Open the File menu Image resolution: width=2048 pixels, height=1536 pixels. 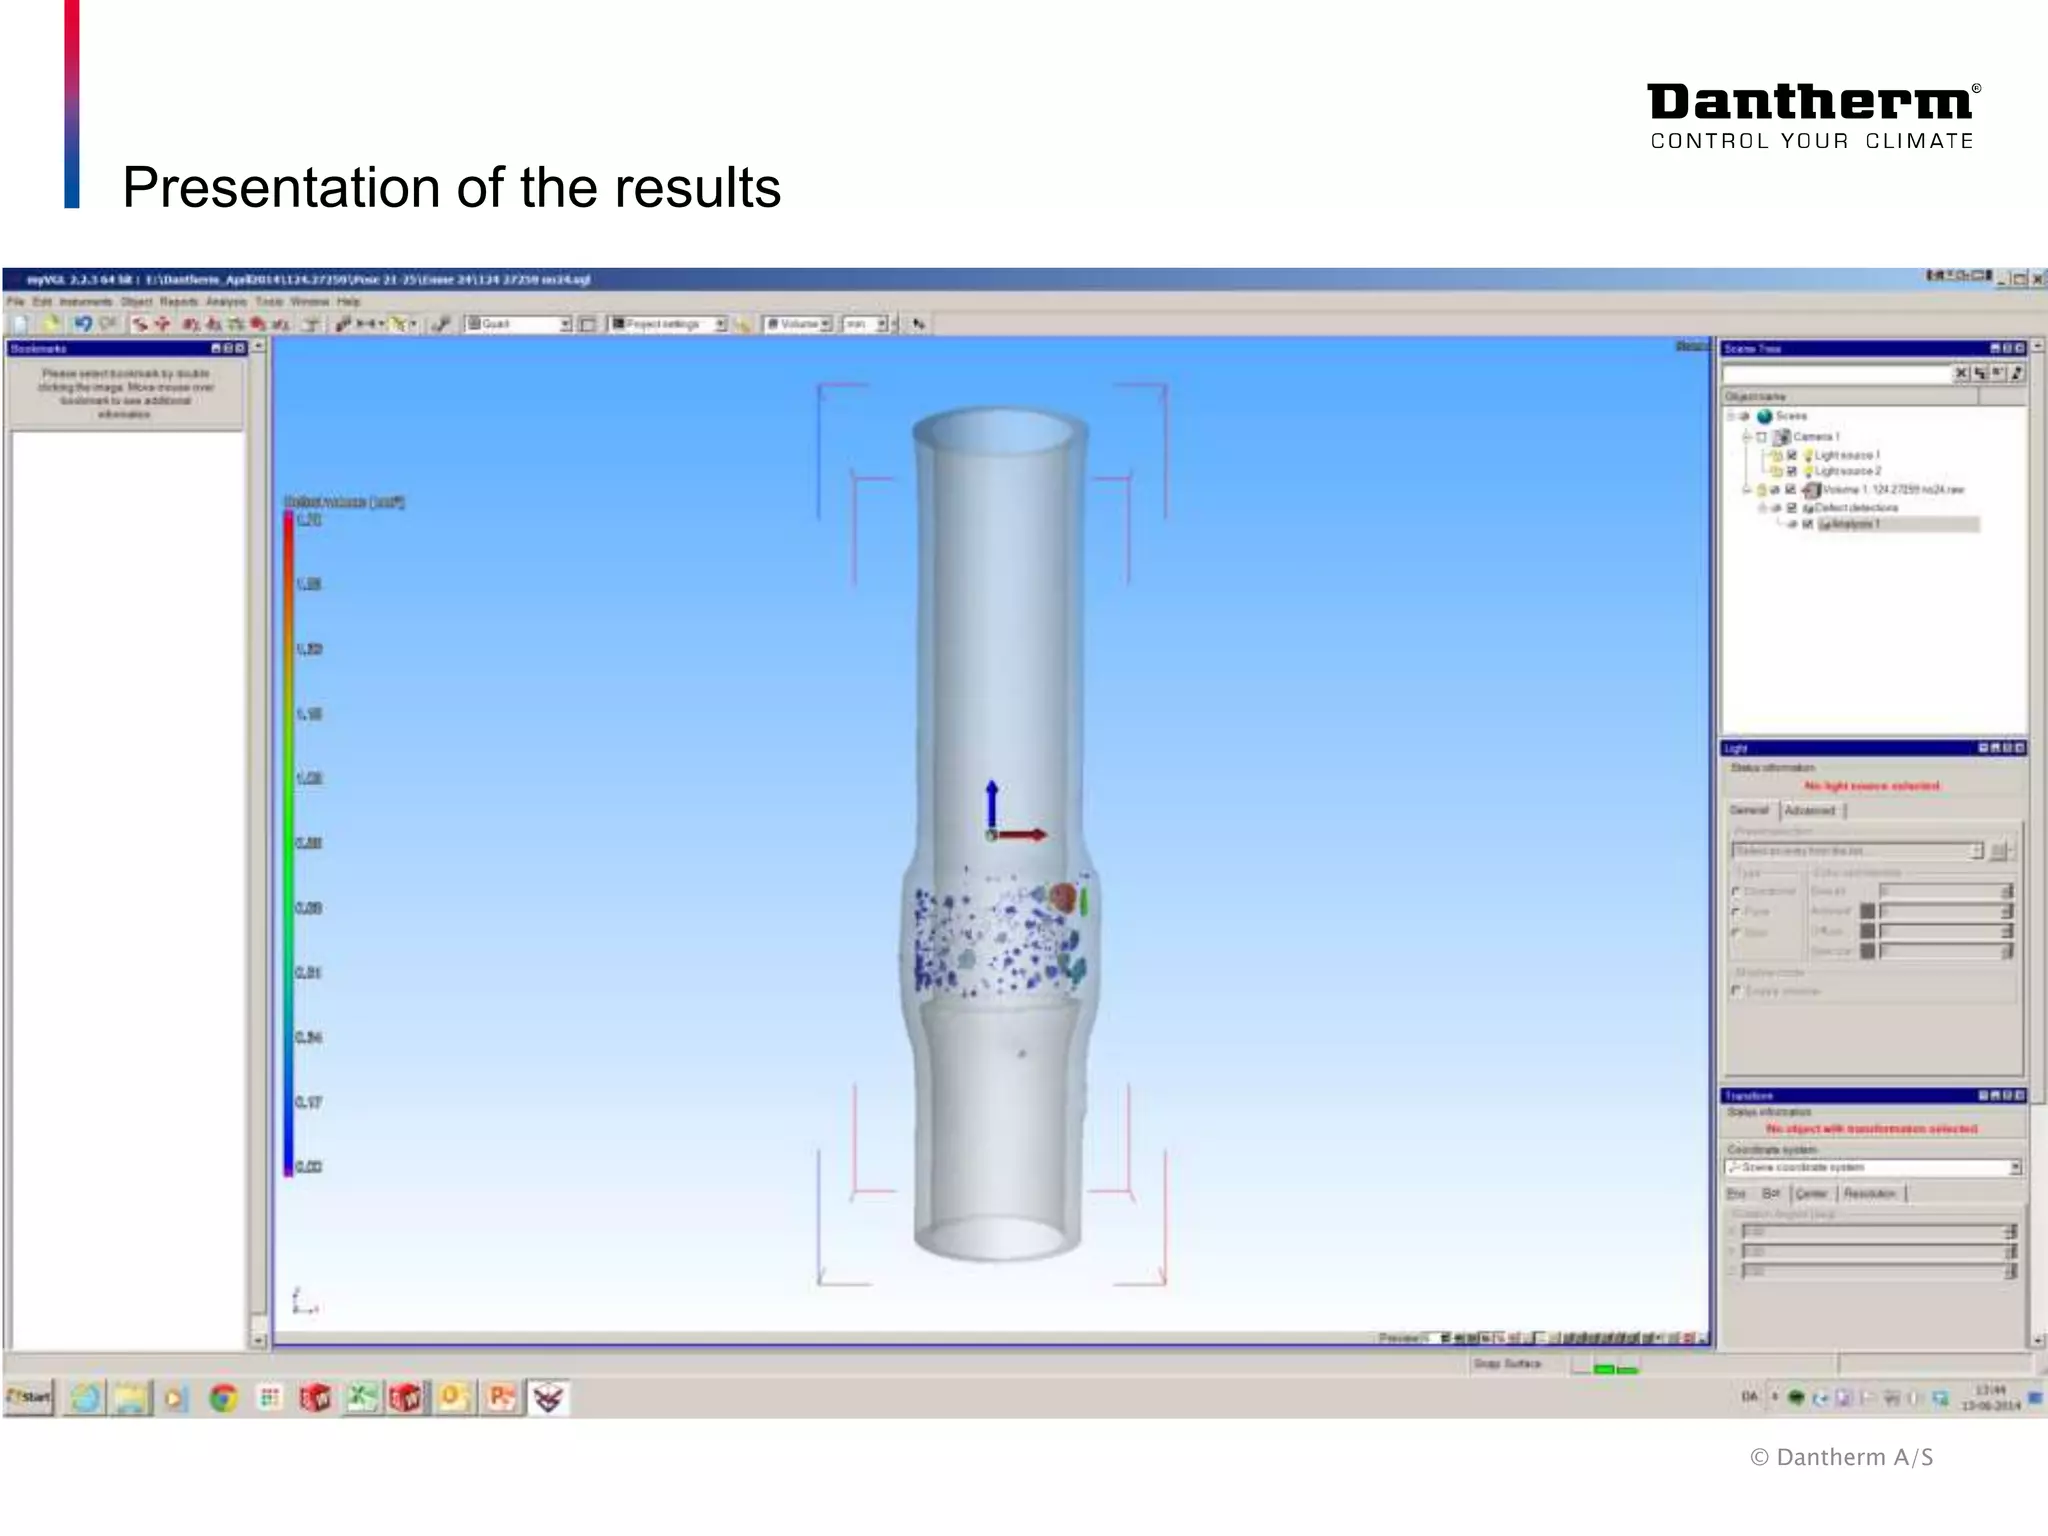[x=15, y=301]
